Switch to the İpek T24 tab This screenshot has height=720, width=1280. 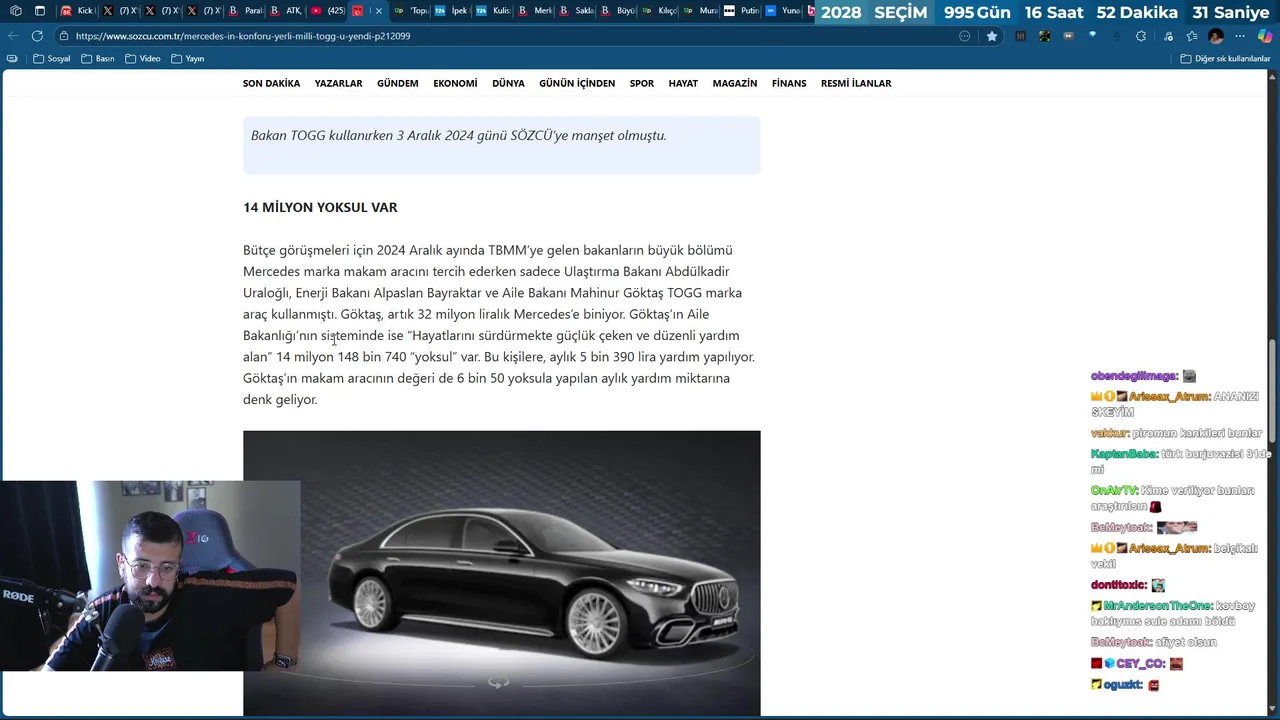pos(451,11)
